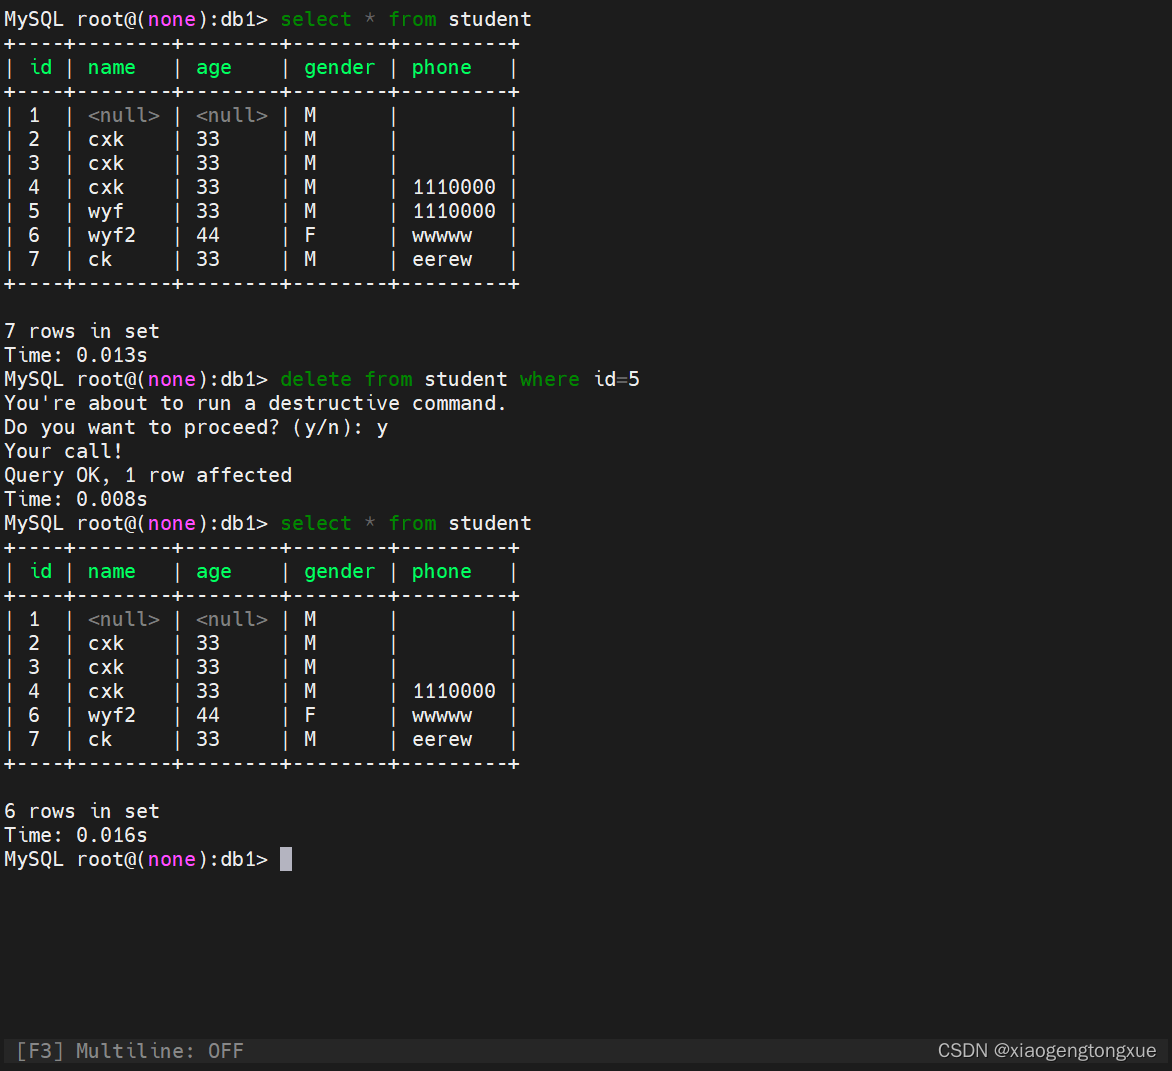Viewport: 1172px width, 1071px height.
Task: Click 'wyf2' name cell in the 6-row result table
Action: coord(111,715)
